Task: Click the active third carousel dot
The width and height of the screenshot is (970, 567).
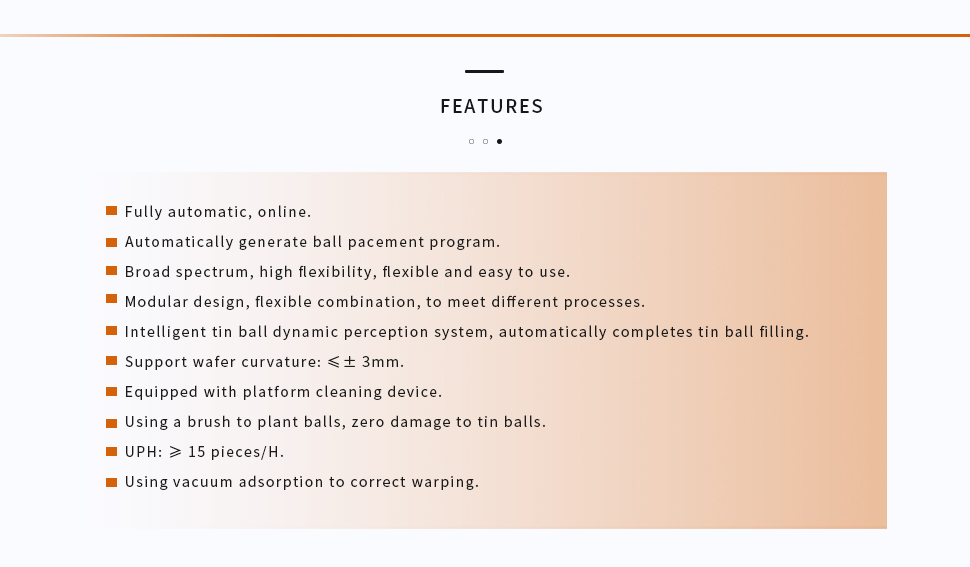Action: click(x=499, y=141)
